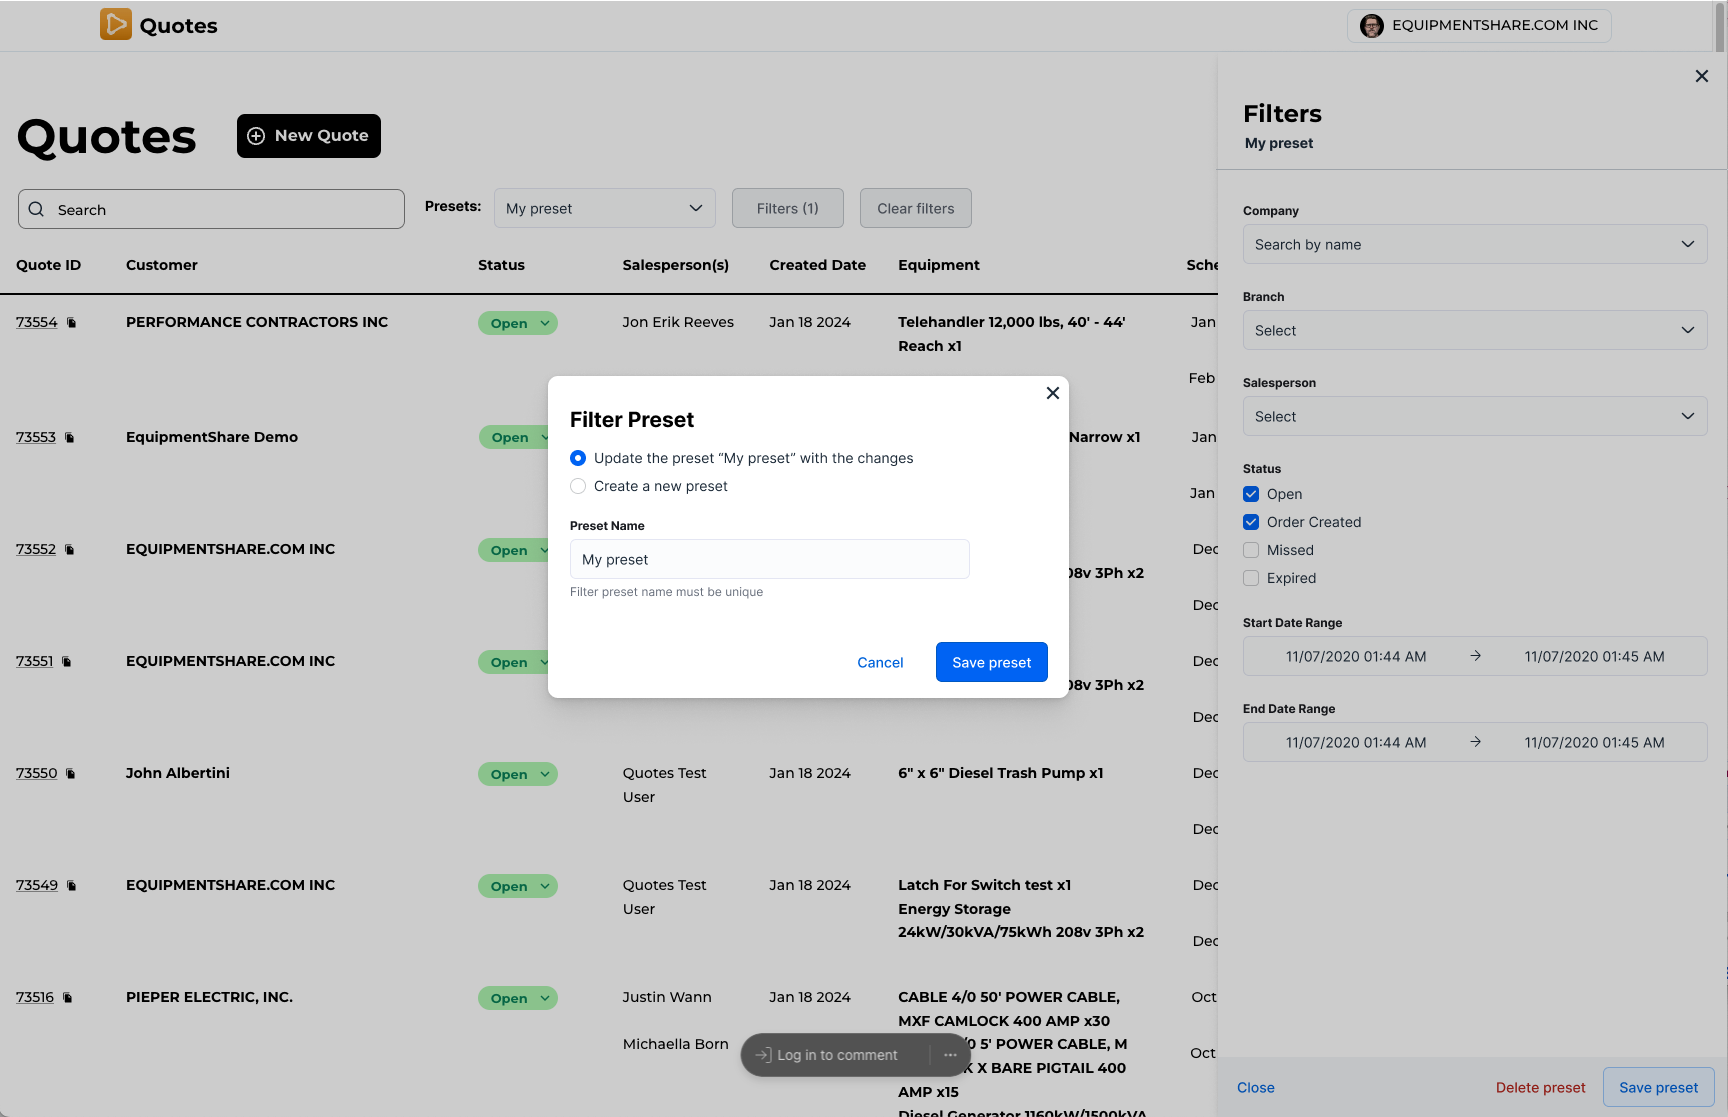Copy quote ID 73550 with its copy icon

coord(71,773)
